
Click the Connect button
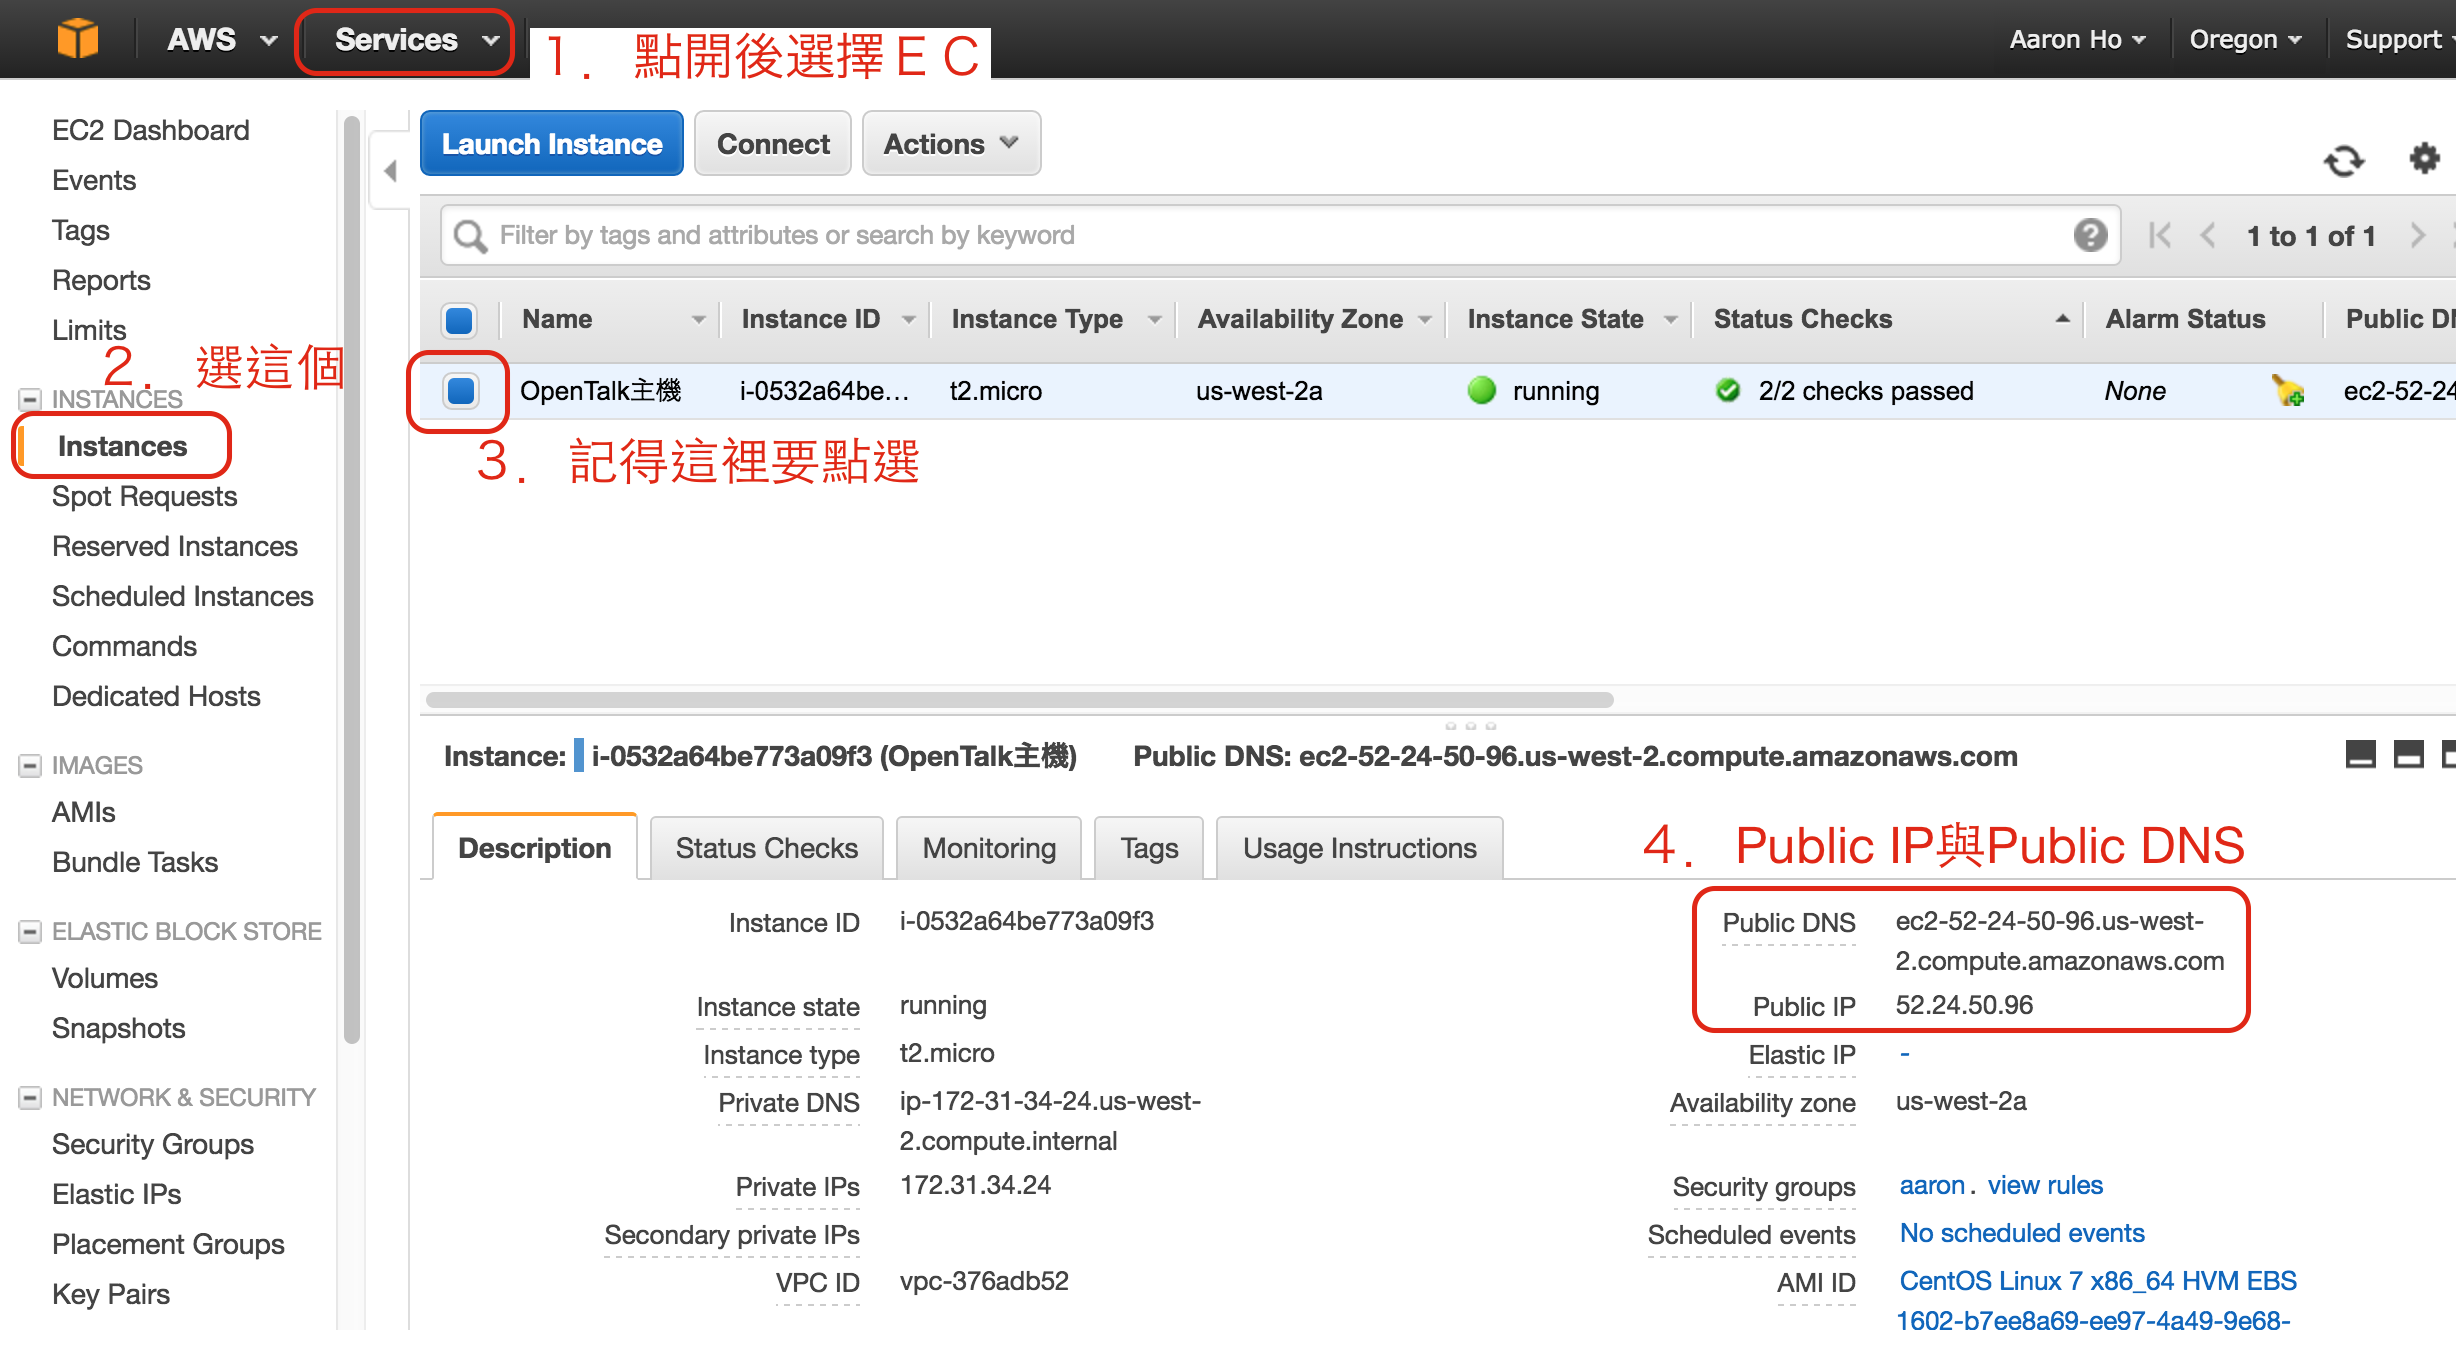pyautogui.click(x=773, y=144)
